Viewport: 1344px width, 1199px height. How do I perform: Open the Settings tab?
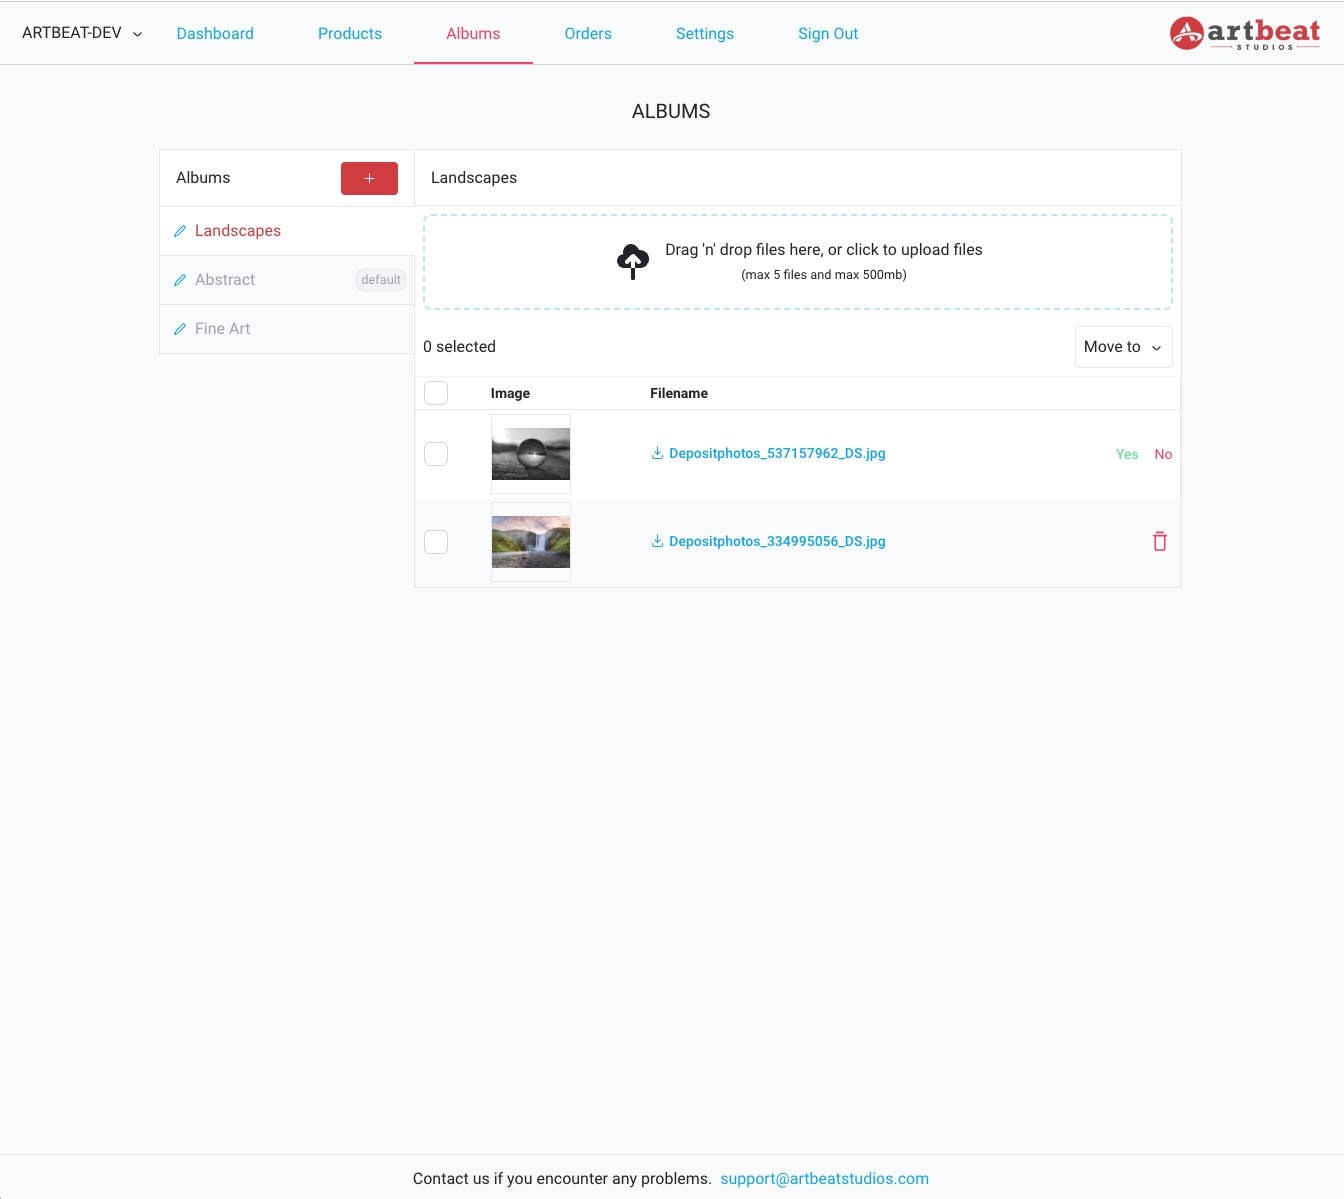[705, 33]
